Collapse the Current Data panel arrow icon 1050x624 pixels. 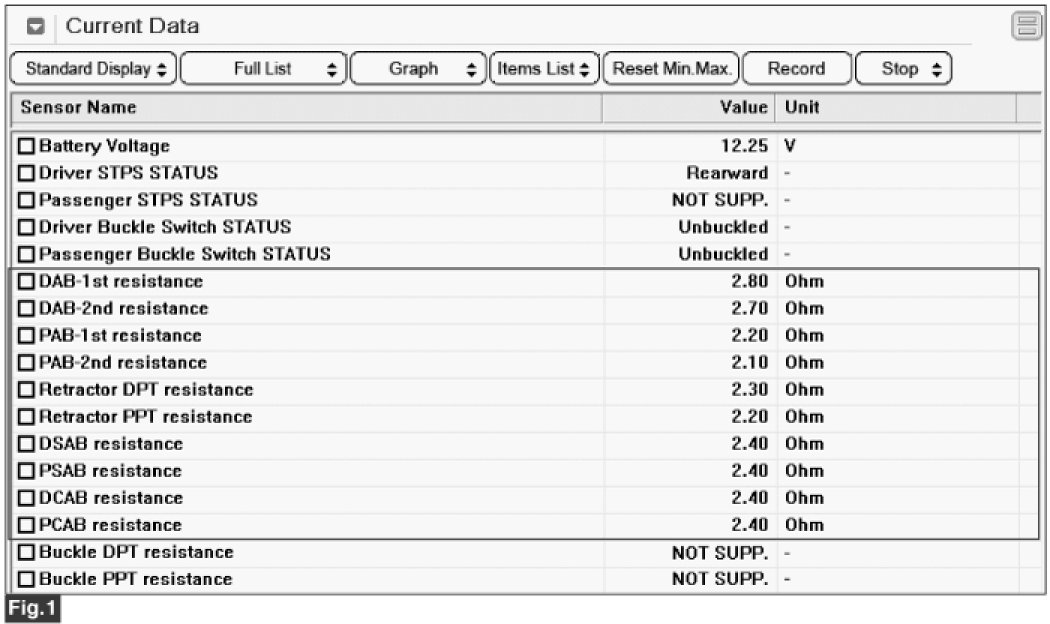pyautogui.click(x=35, y=27)
